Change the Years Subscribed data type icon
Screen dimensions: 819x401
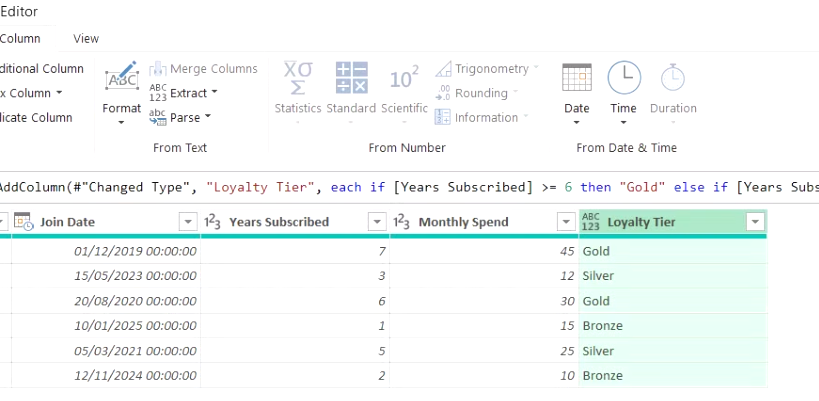click(x=212, y=222)
